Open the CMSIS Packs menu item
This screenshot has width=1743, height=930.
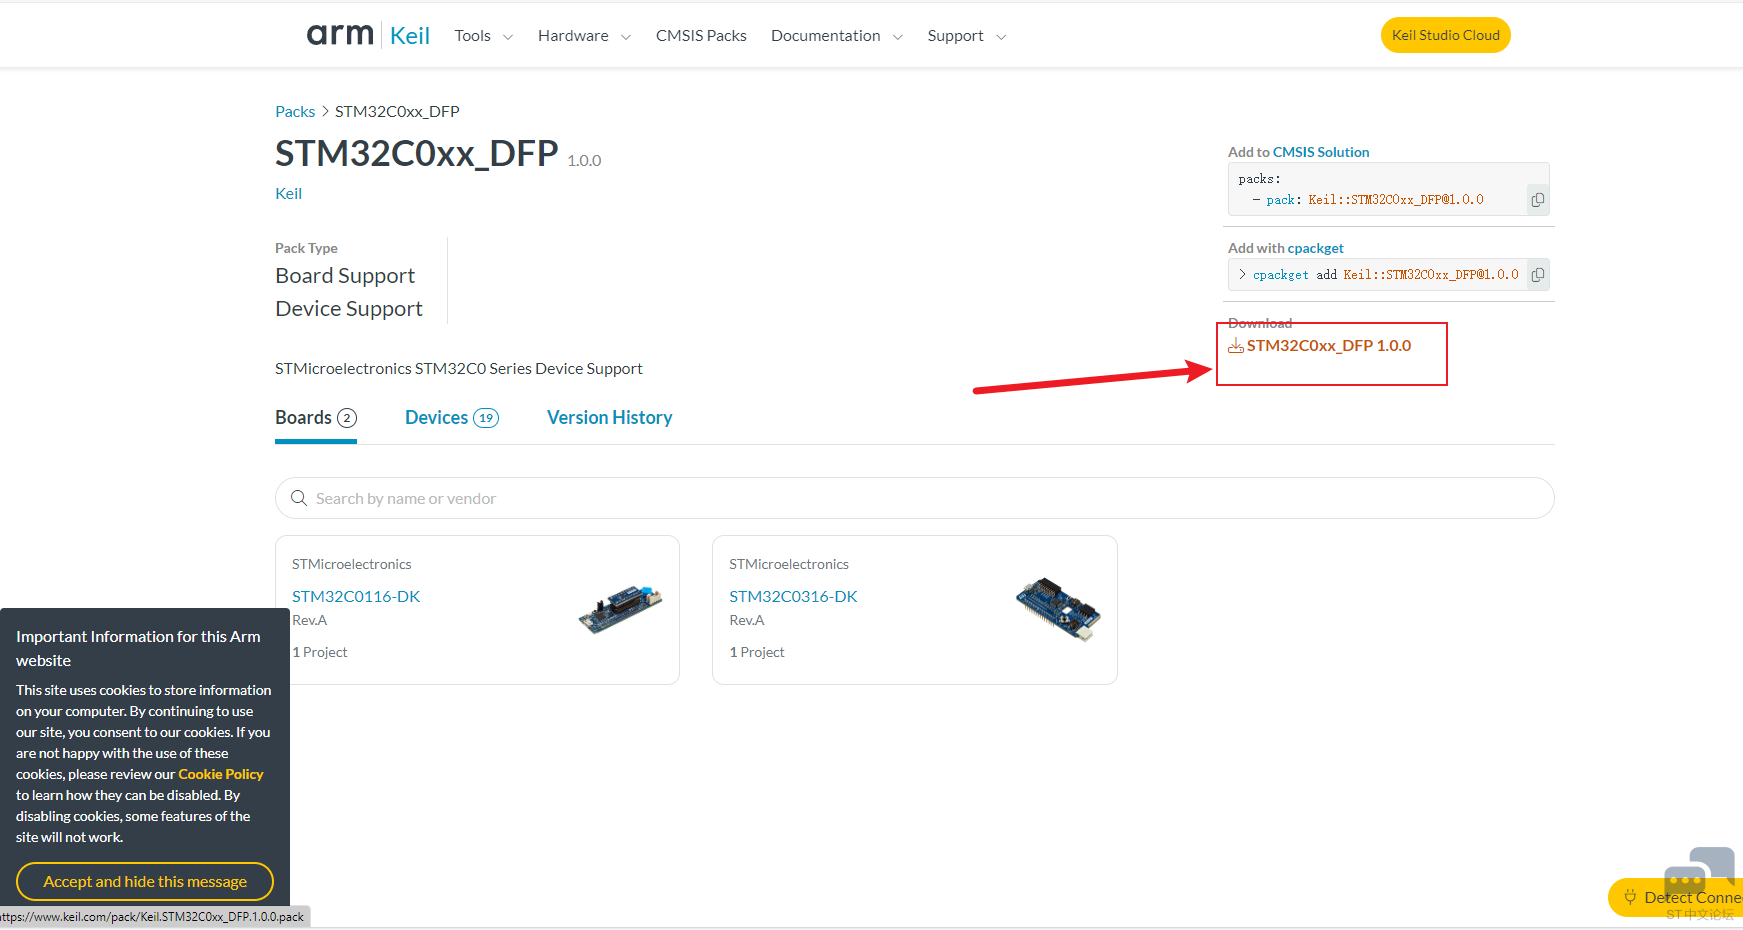[701, 36]
